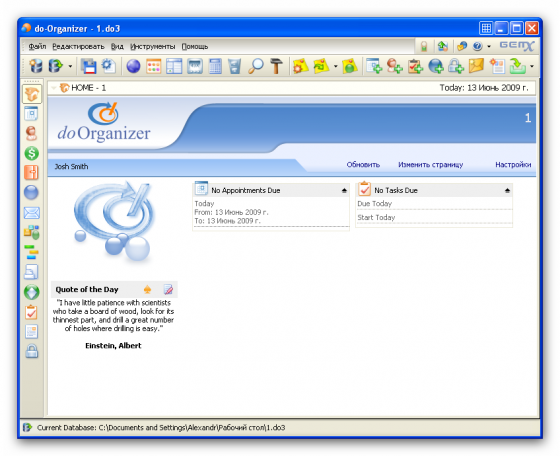This screenshot has height=456, width=560.
Task: Expand the HOME - 1 dropdown arrow
Action: [54, 88]
